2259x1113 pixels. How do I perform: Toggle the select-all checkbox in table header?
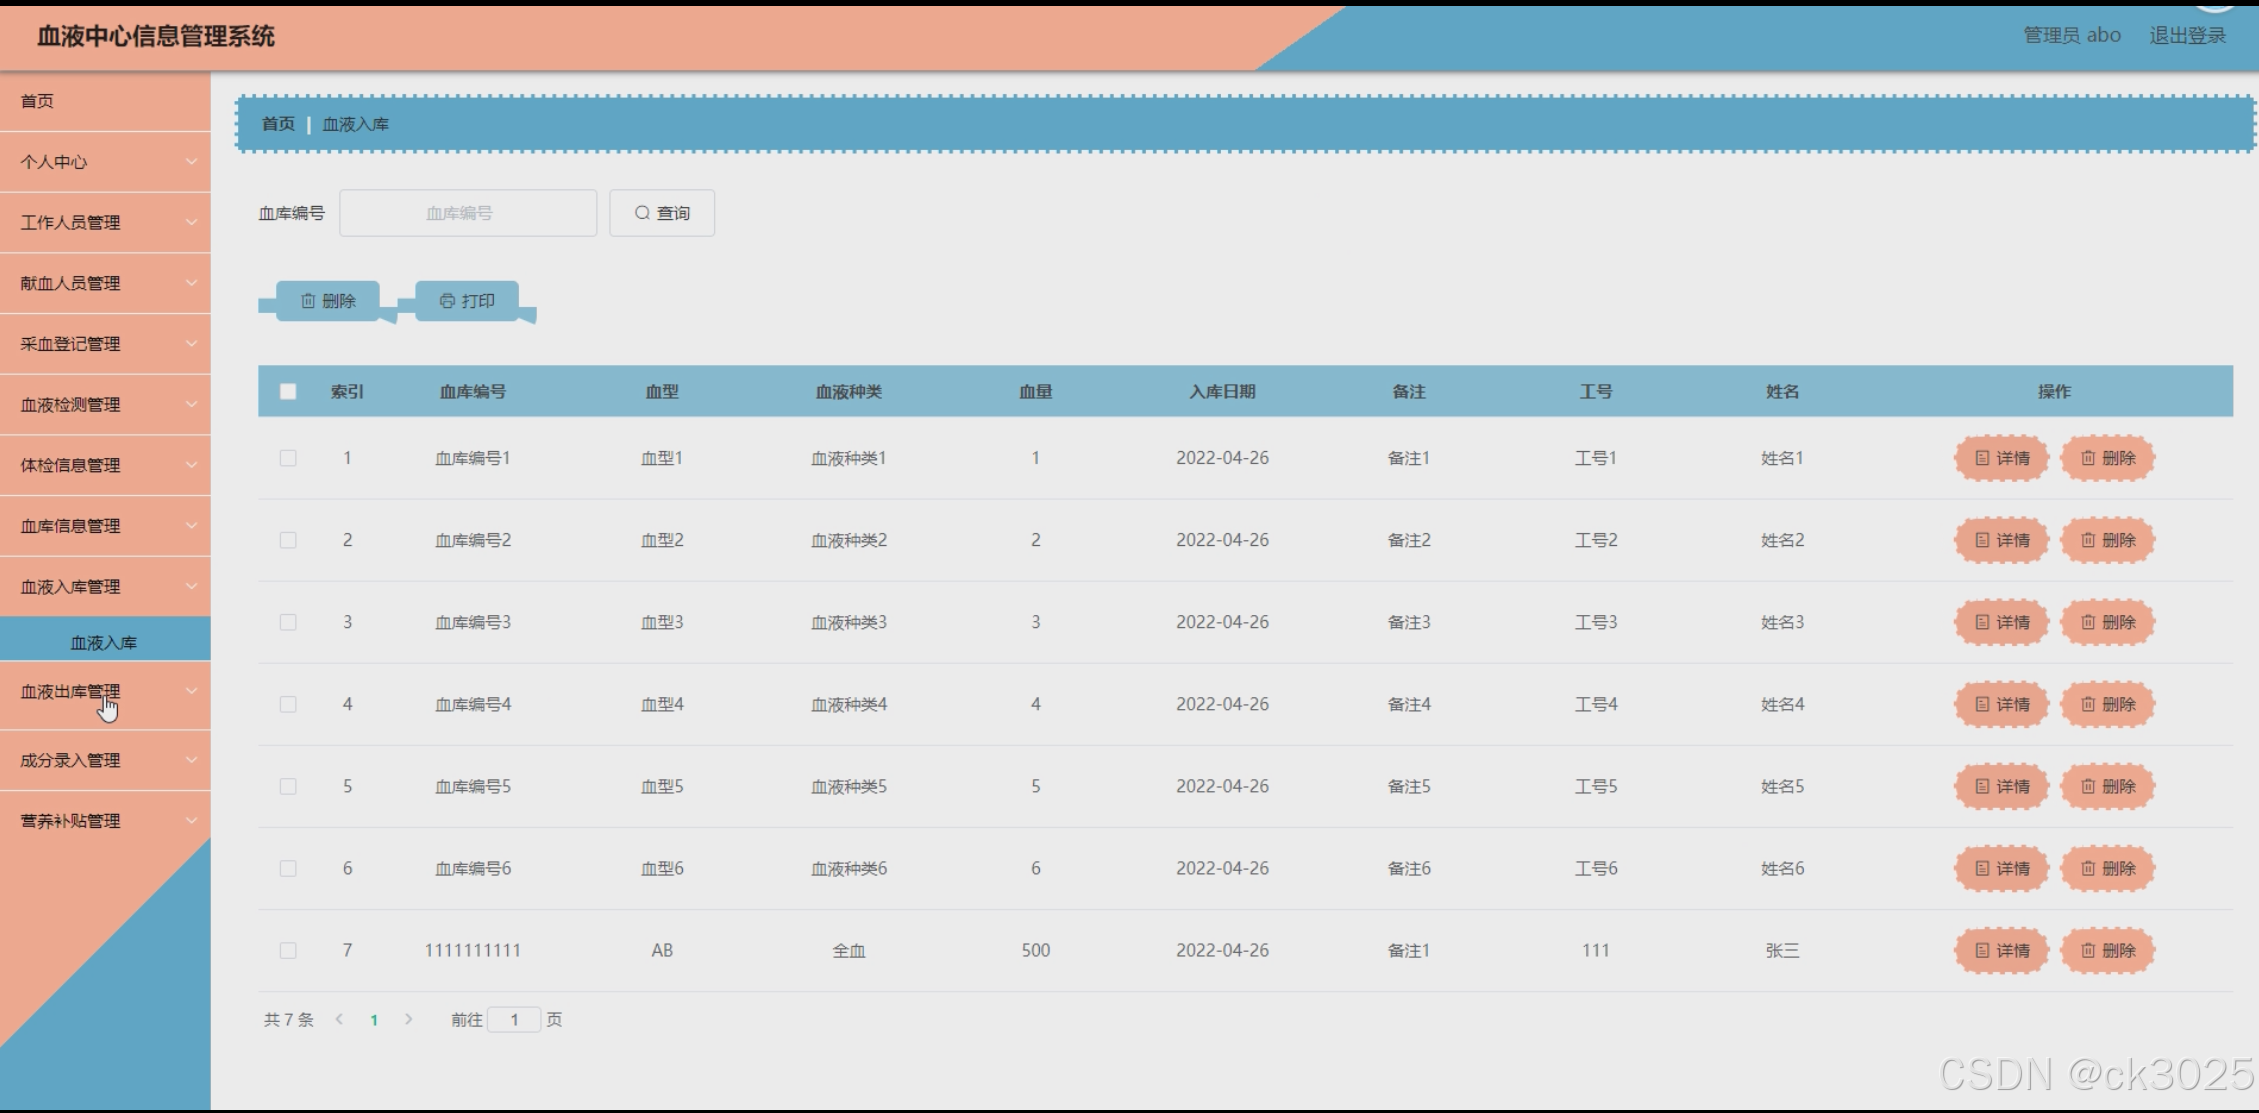[288, 392]
